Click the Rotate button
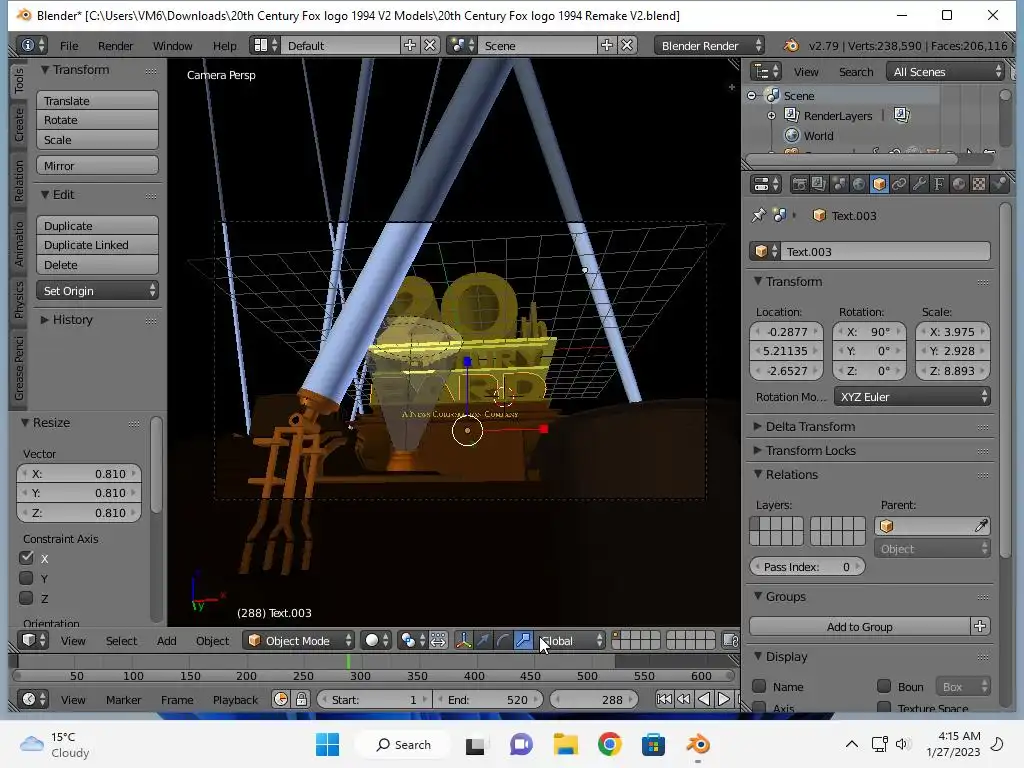 (97, 120)
